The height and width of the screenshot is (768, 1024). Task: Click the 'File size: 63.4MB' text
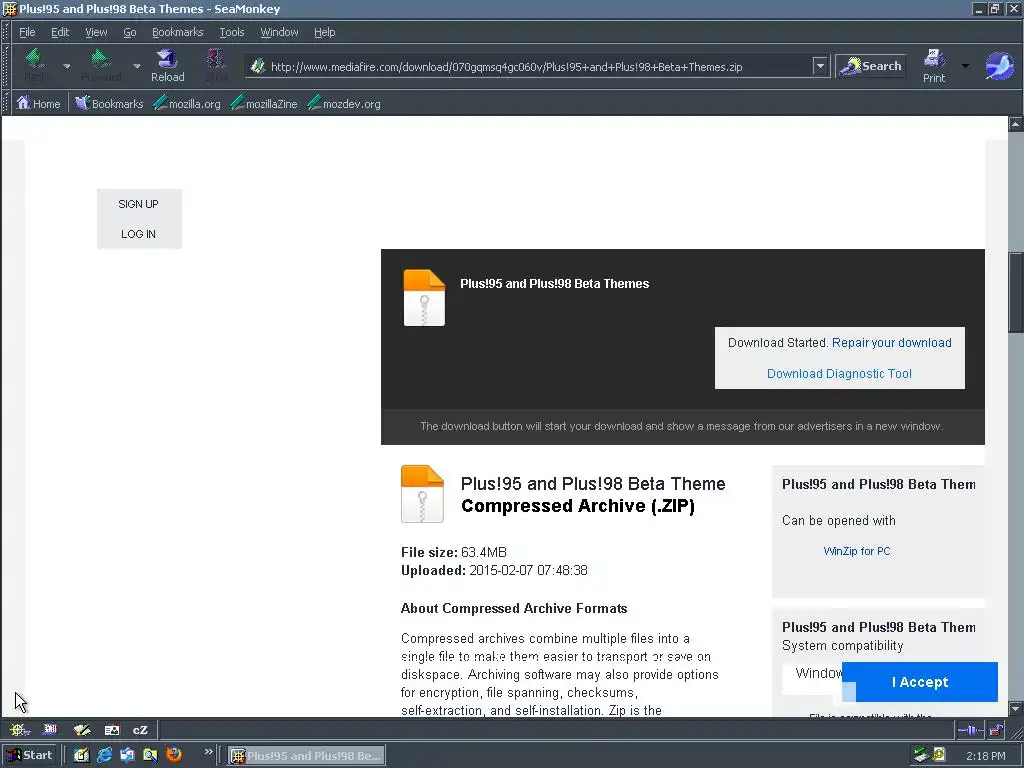point(454,552)
